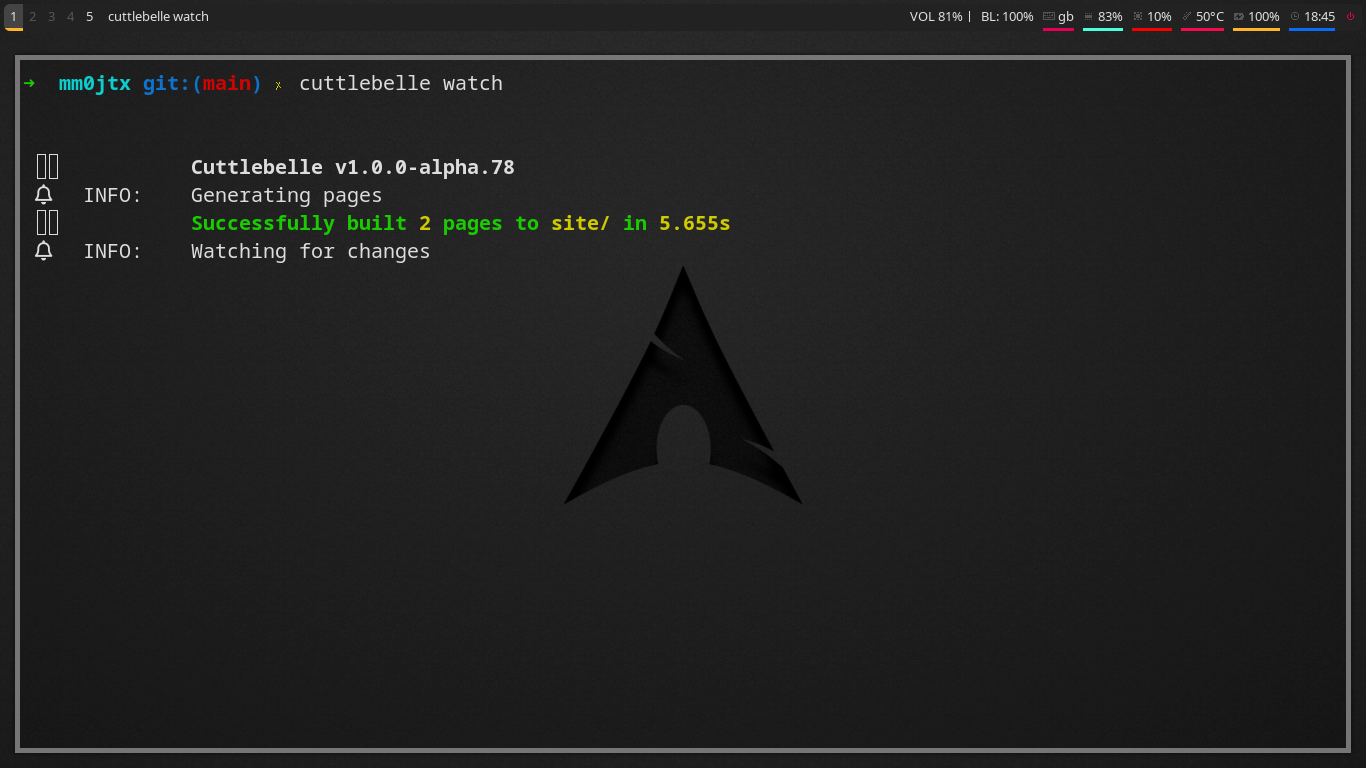Click the red power icon in the top bar
Viewport: 1366px width, 768px height.
click(x=1350, y=16)
